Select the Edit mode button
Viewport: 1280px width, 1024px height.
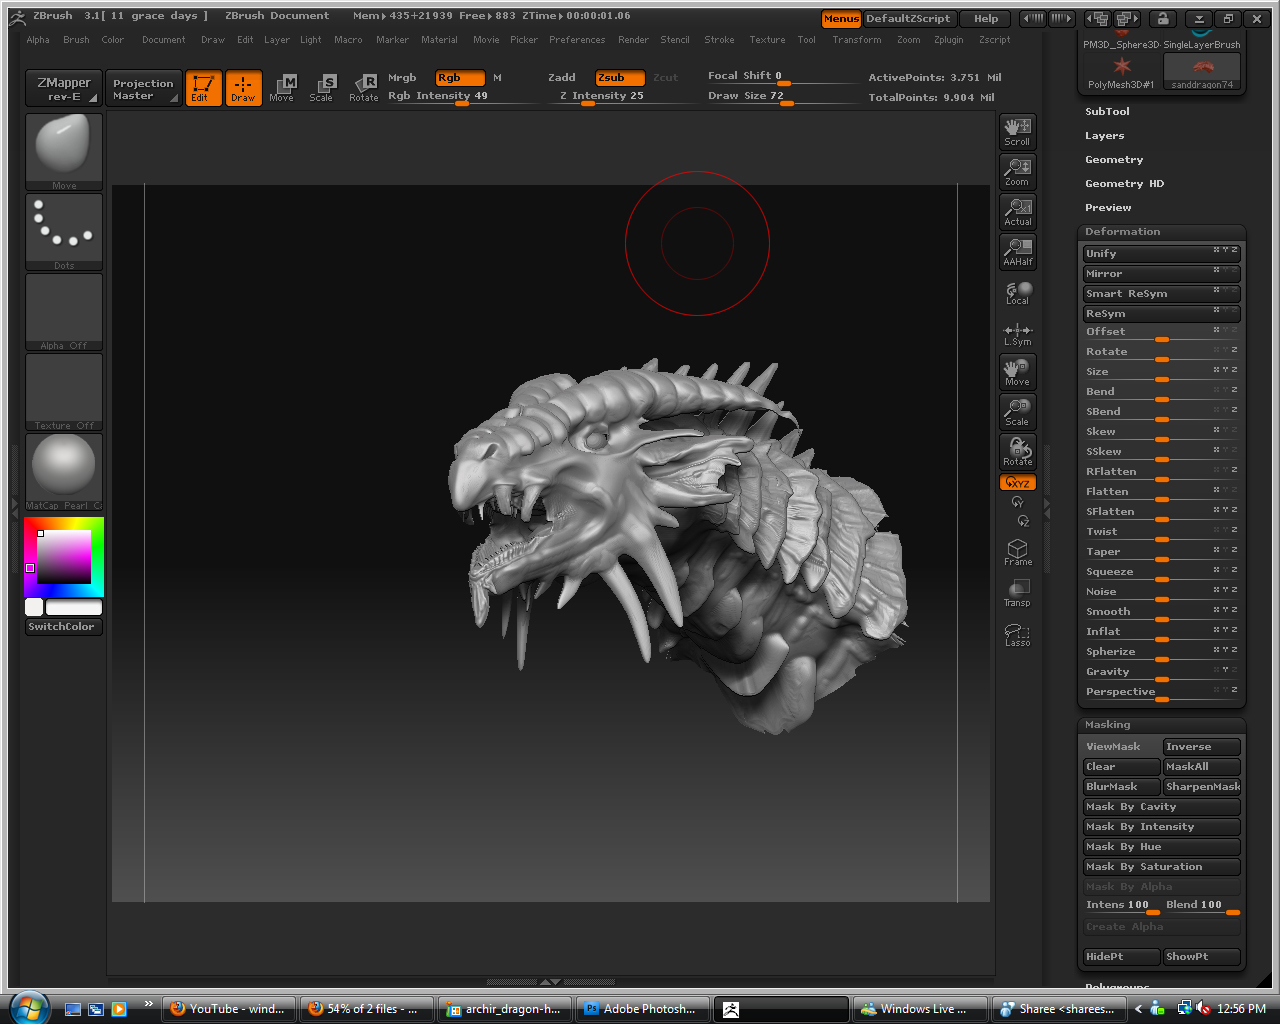(x=203, y=88)
